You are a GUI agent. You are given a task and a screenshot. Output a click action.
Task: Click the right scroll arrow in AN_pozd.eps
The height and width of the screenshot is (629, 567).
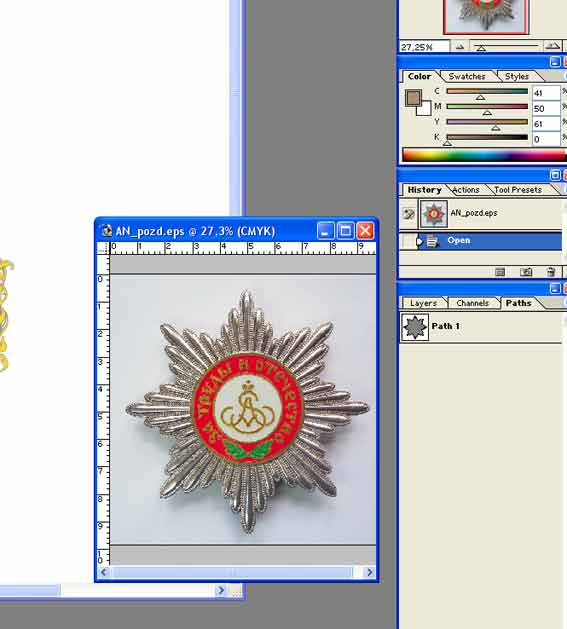[370, 572]
